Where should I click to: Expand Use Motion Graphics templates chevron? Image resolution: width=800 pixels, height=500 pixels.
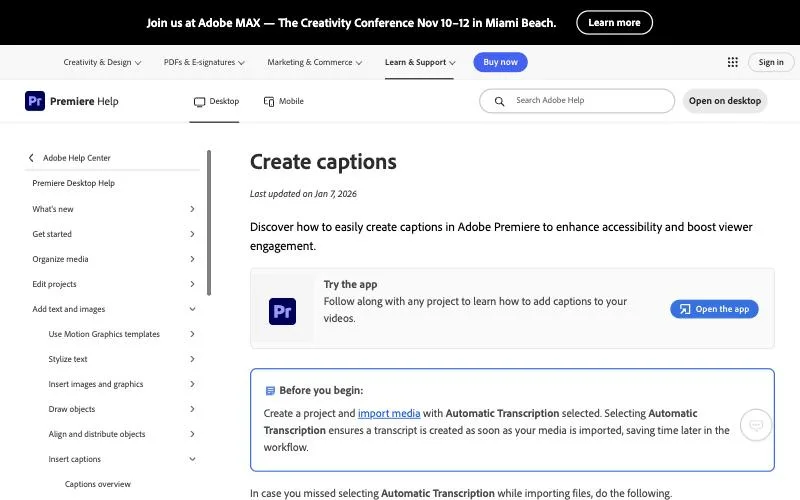(192, 334)
